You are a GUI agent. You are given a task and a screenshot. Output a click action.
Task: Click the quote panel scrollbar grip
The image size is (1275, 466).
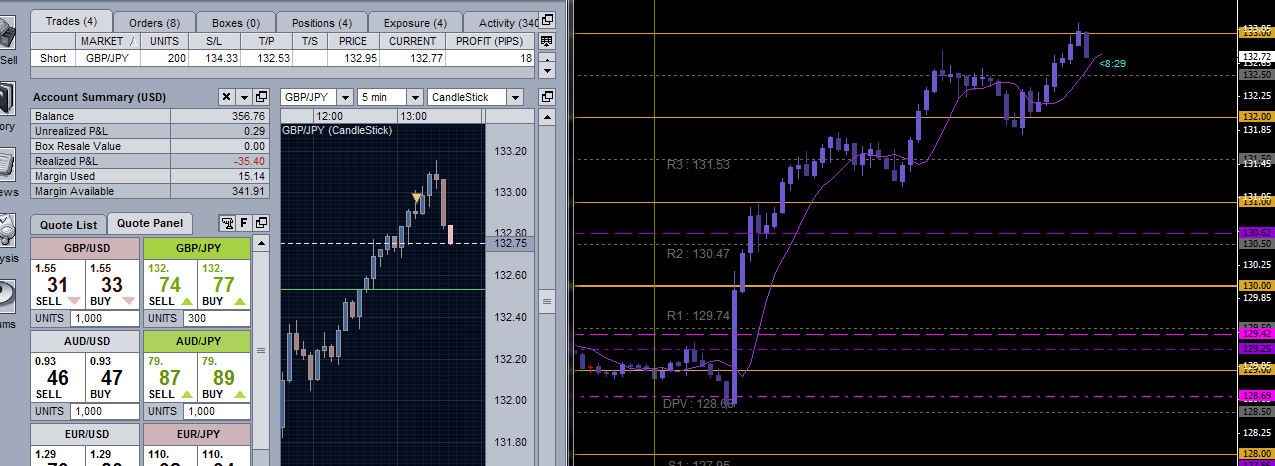[262, 350]
